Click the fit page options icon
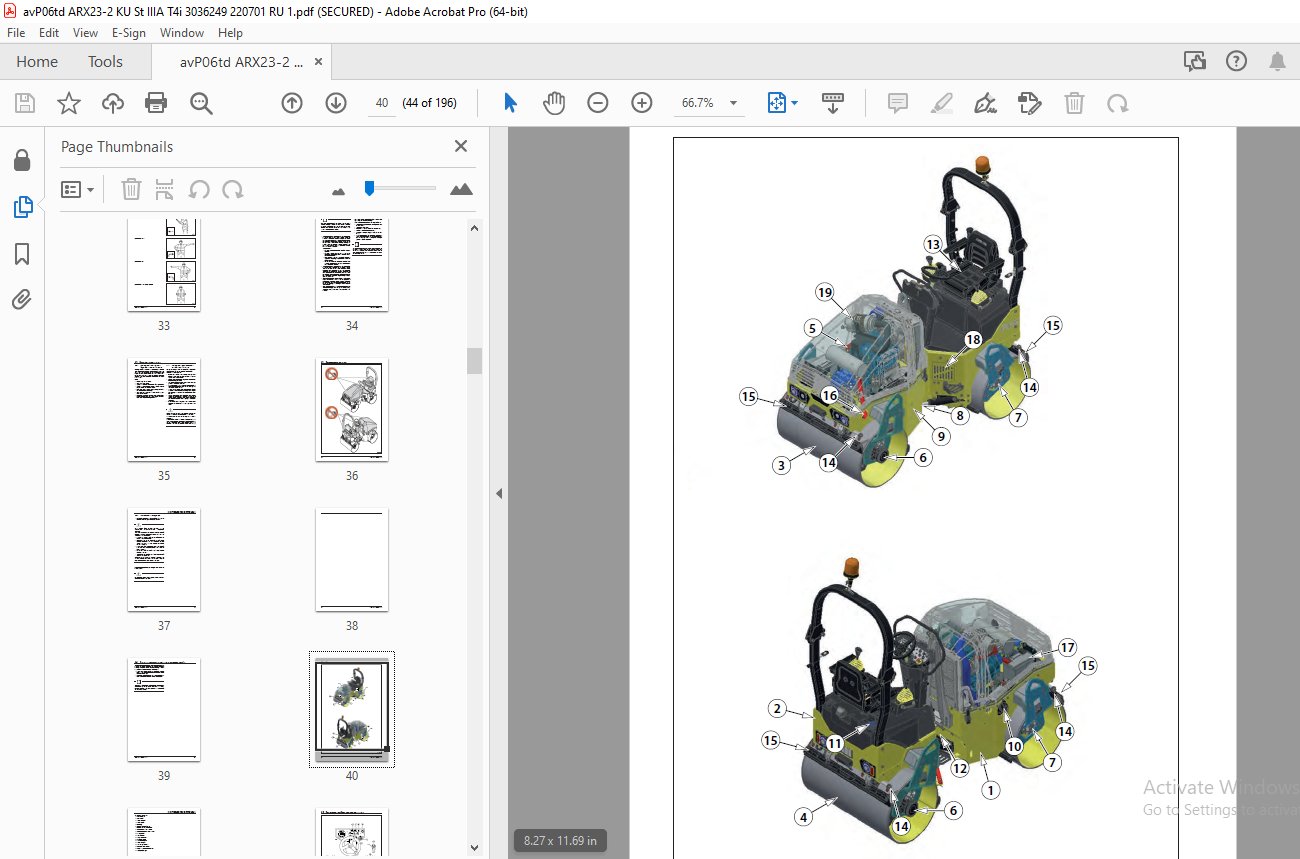The height and width of the screenshot is (859, 1300). tap(777, 103)
